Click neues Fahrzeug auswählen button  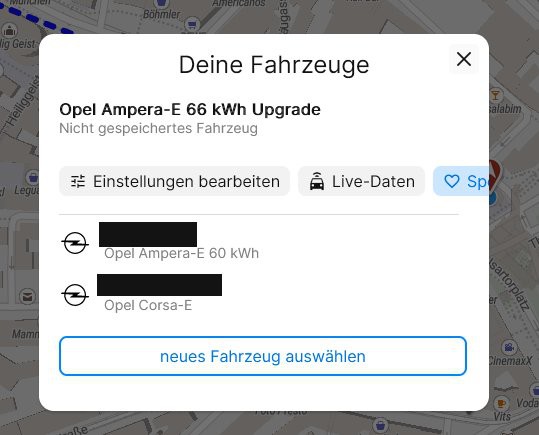(x=263, y=356)
